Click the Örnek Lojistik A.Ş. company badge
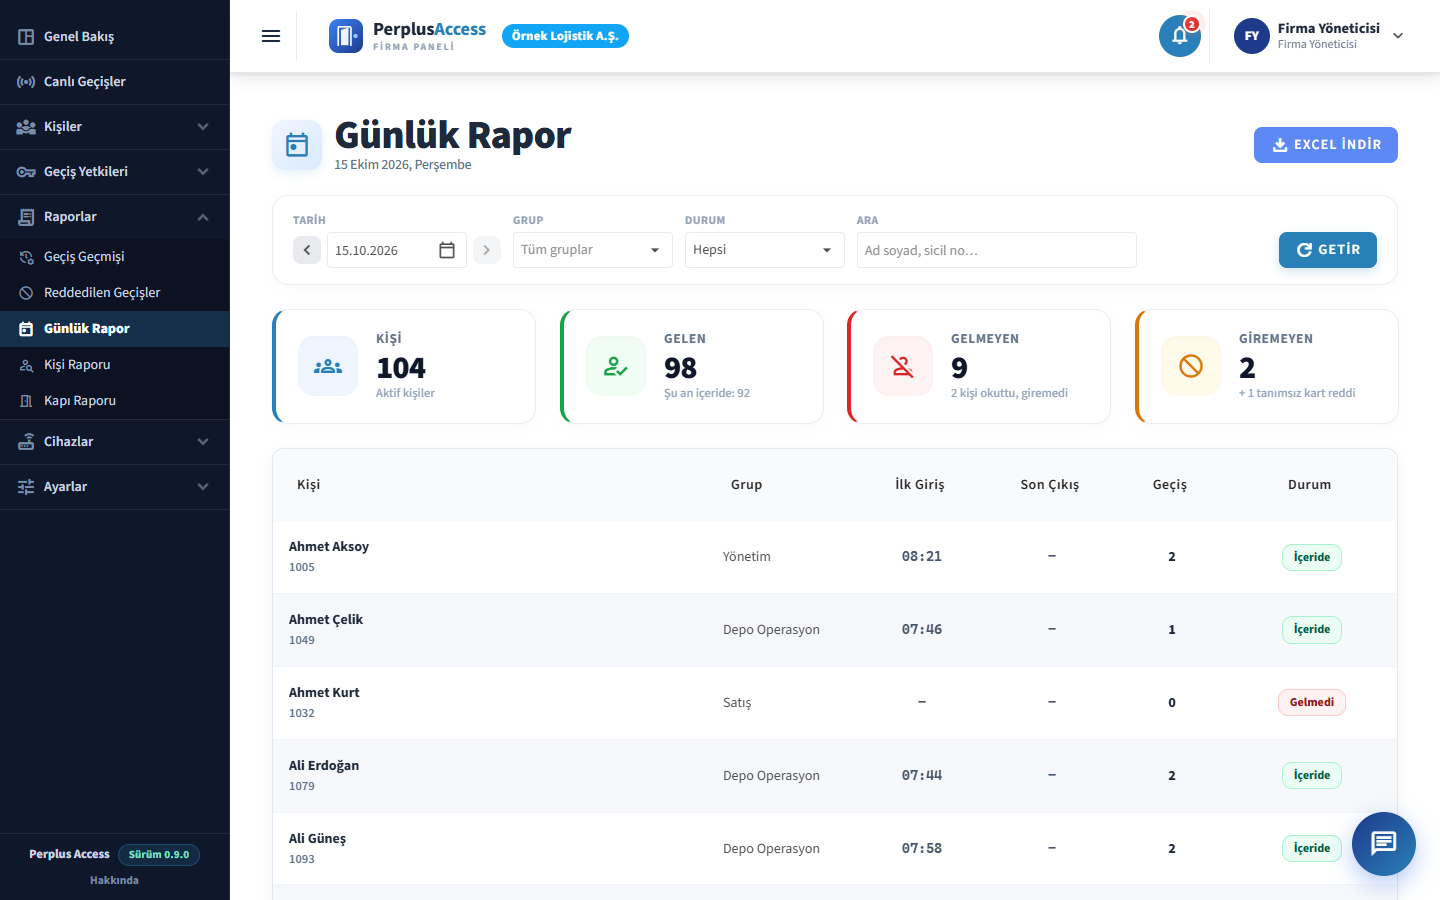Screen dimensions: 1440x900 (565, 36)
